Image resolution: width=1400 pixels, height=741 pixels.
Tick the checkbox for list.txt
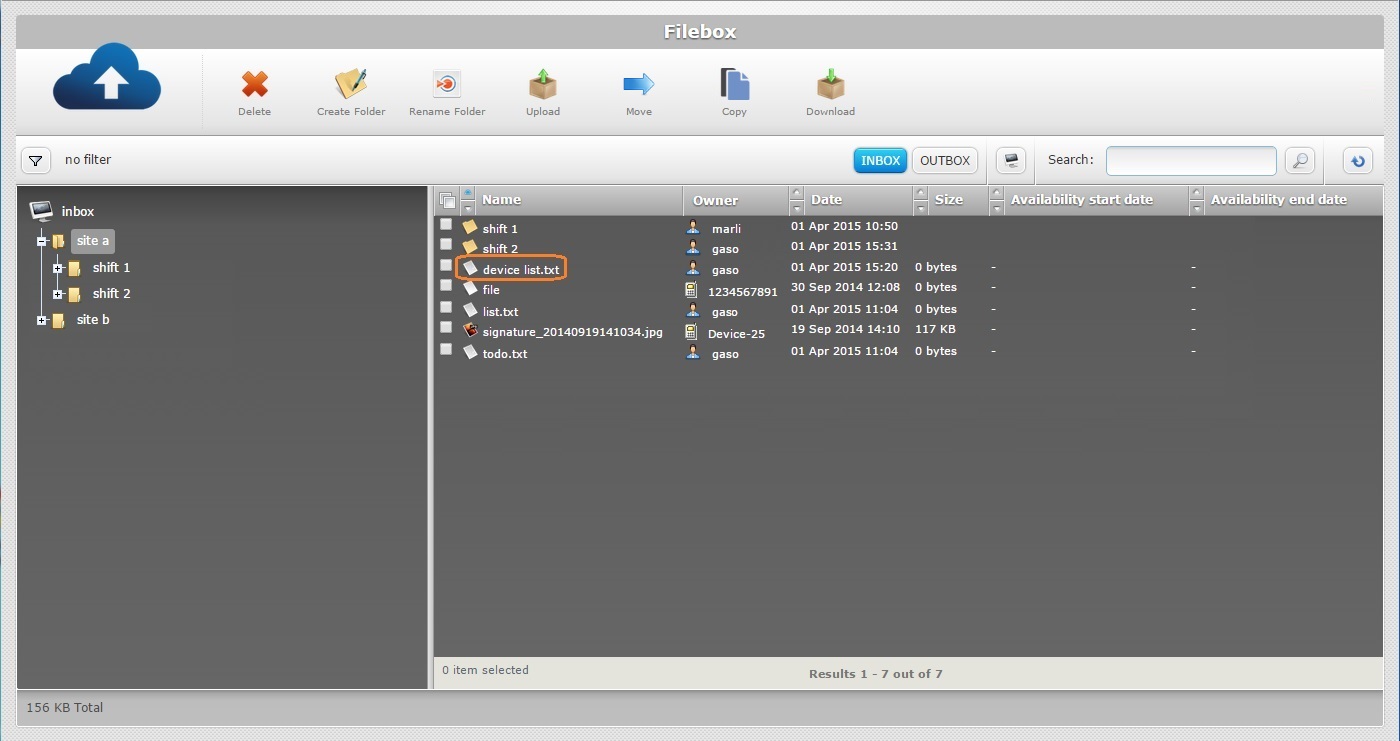point(446,307)
